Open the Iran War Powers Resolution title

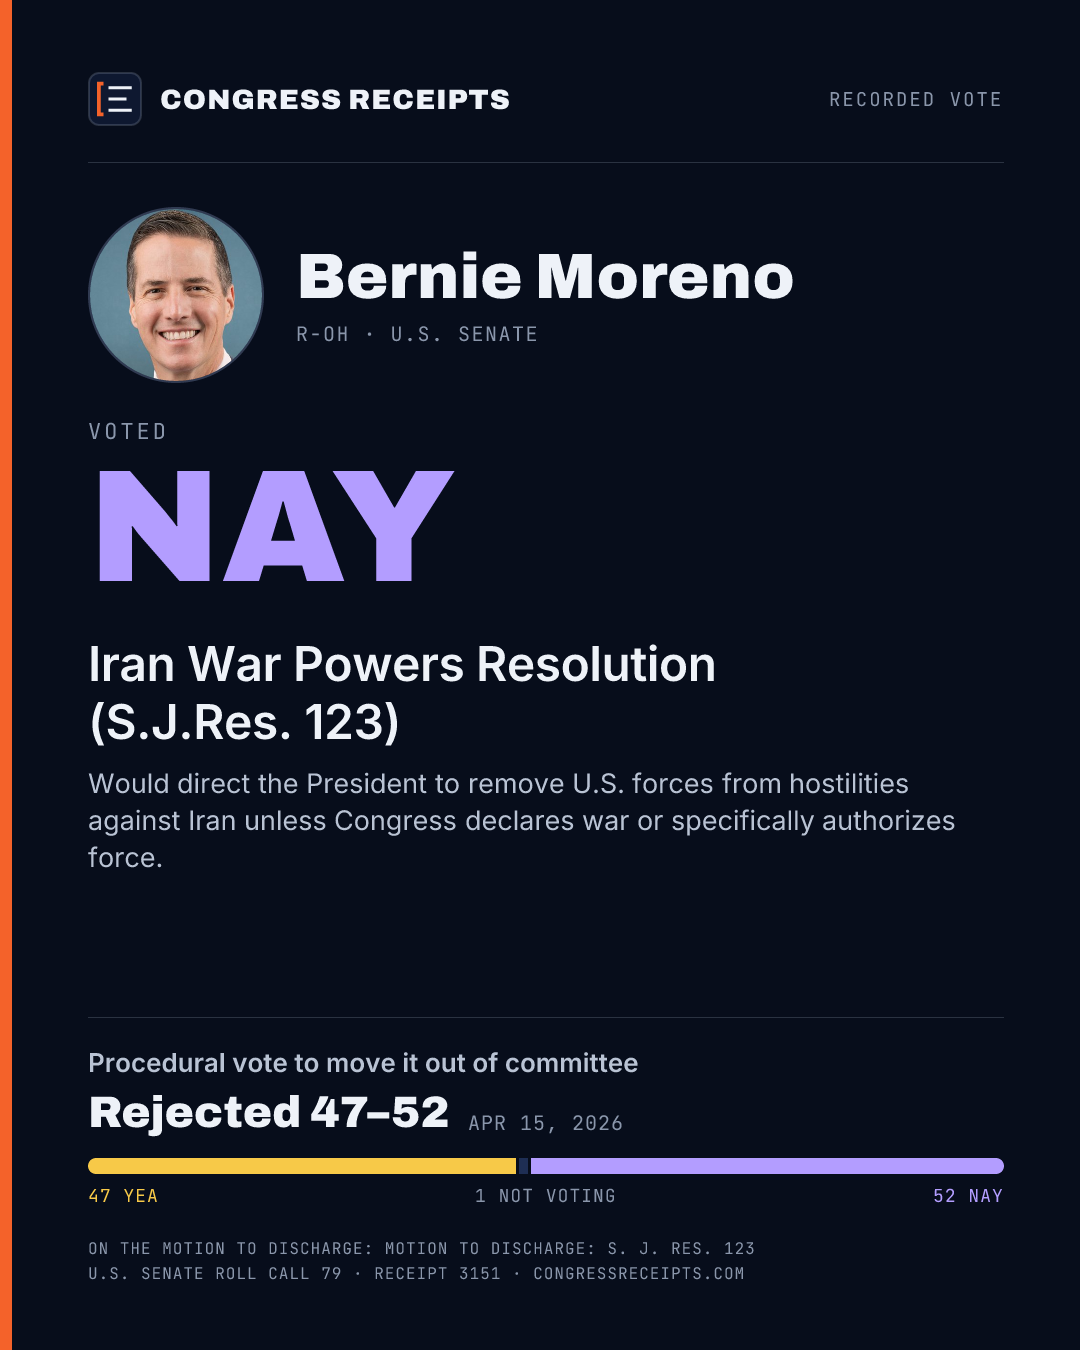[402, 693]
